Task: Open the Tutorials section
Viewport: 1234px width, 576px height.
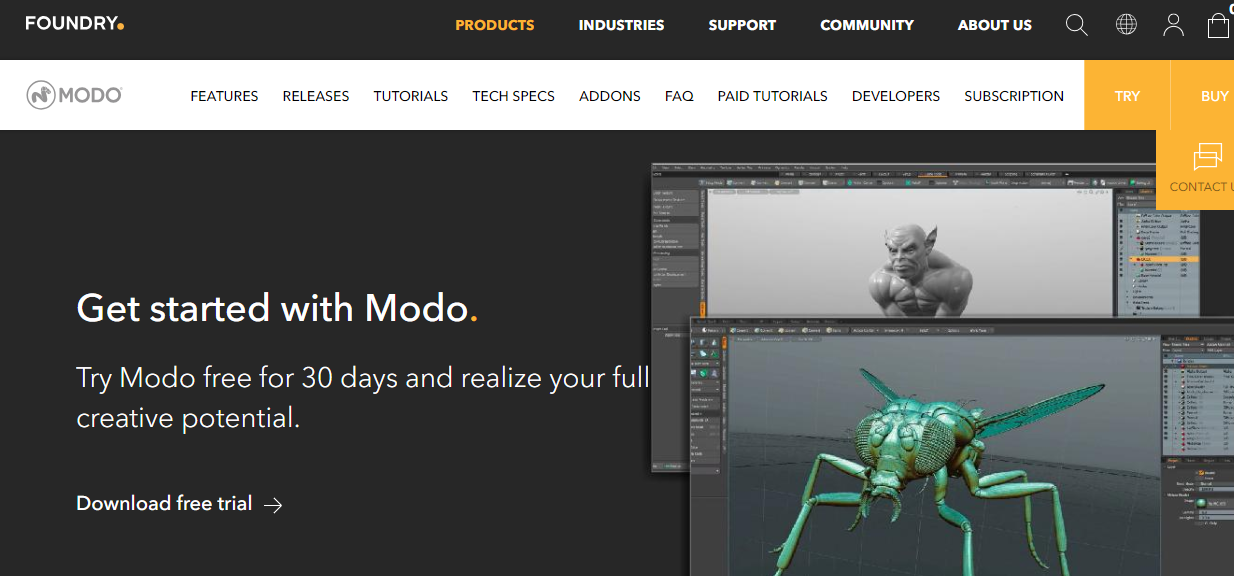Action: tap(411, 96)
